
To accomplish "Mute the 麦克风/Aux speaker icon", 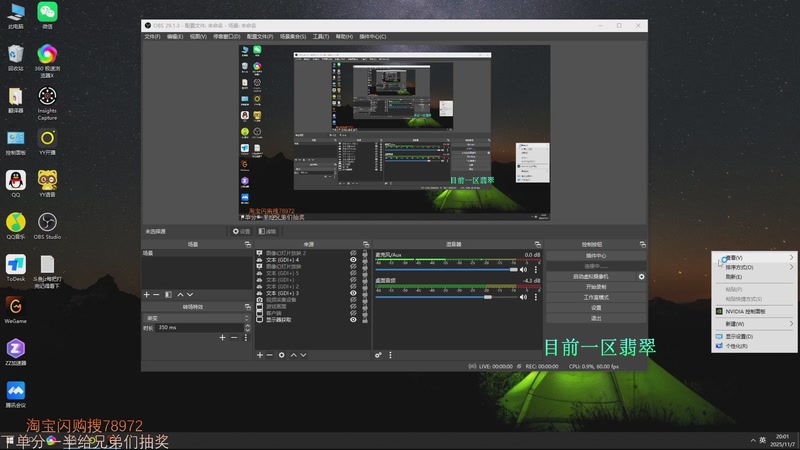I will (x=523, y=269).
